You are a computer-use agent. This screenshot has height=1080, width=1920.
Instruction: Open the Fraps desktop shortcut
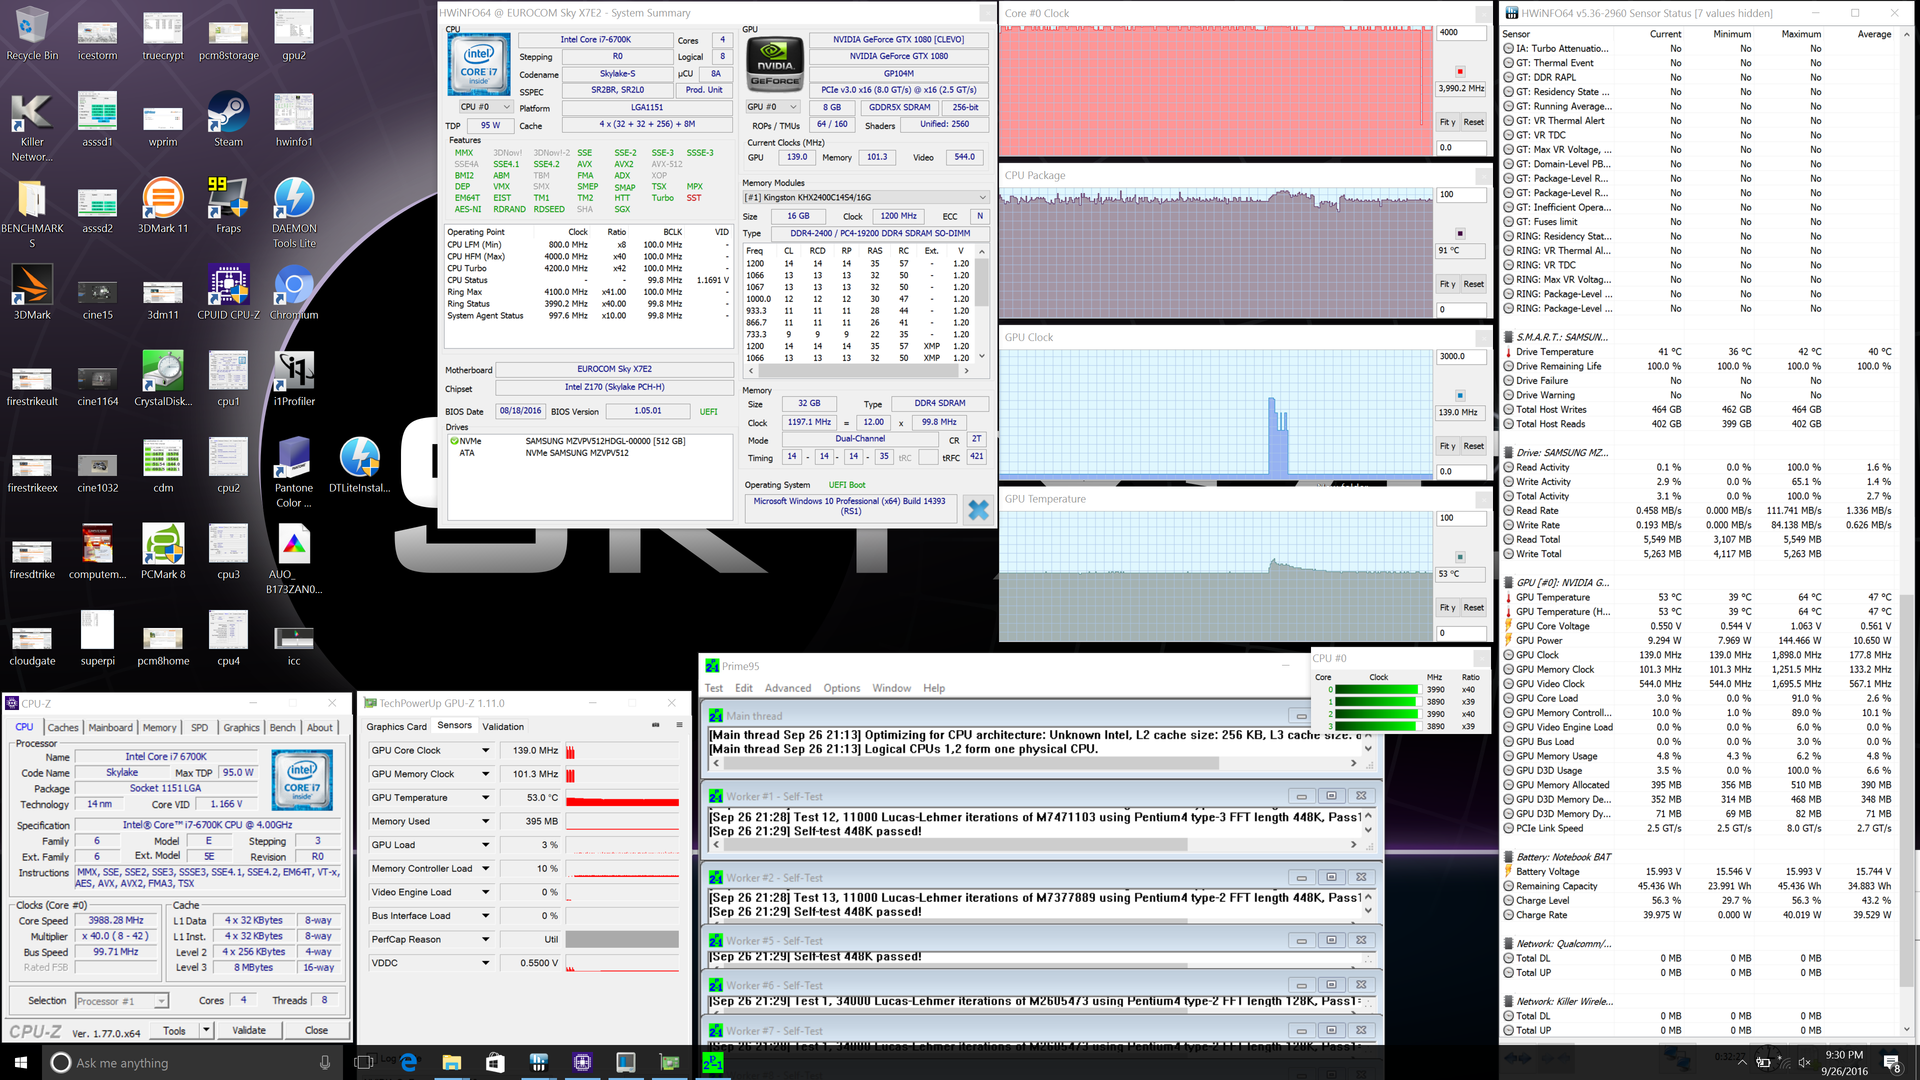coord(228,206)
